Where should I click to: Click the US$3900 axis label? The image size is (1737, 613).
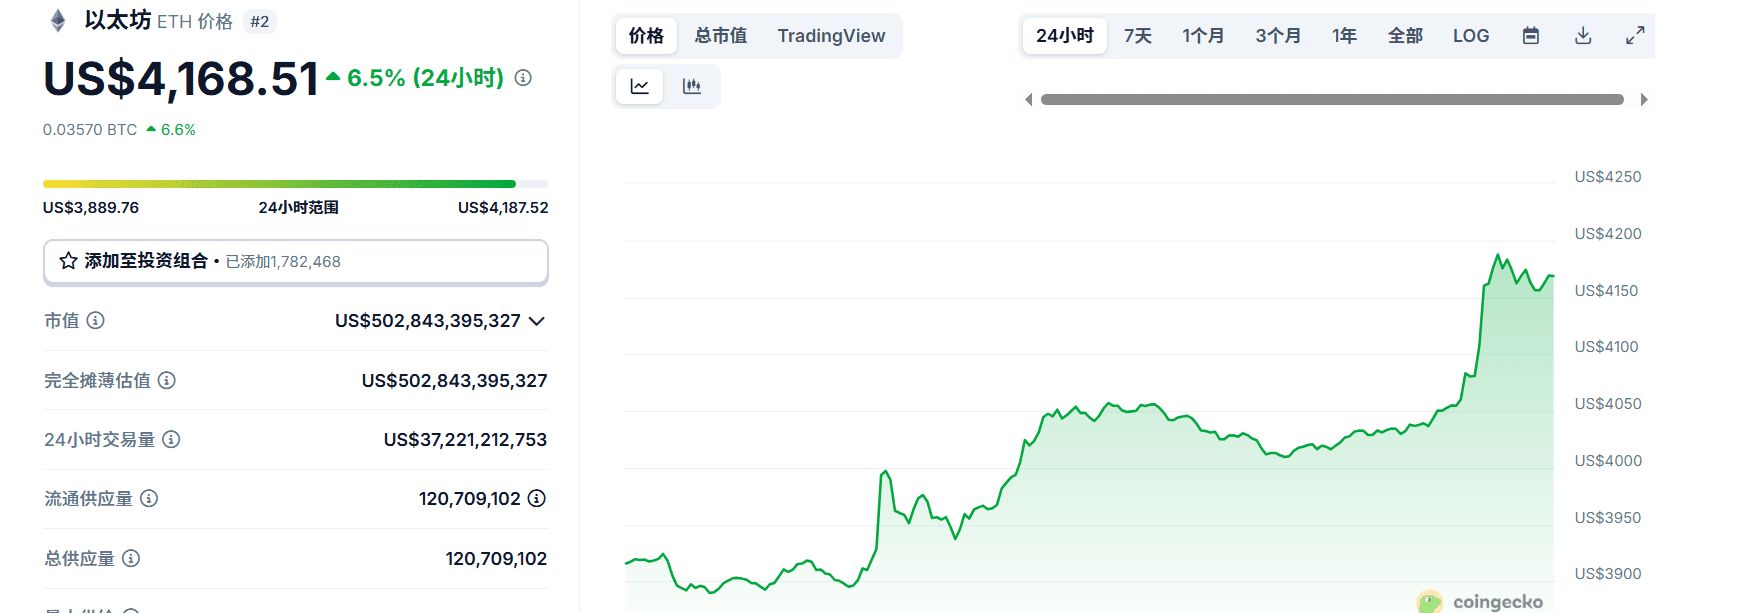tap(1608, 574)
